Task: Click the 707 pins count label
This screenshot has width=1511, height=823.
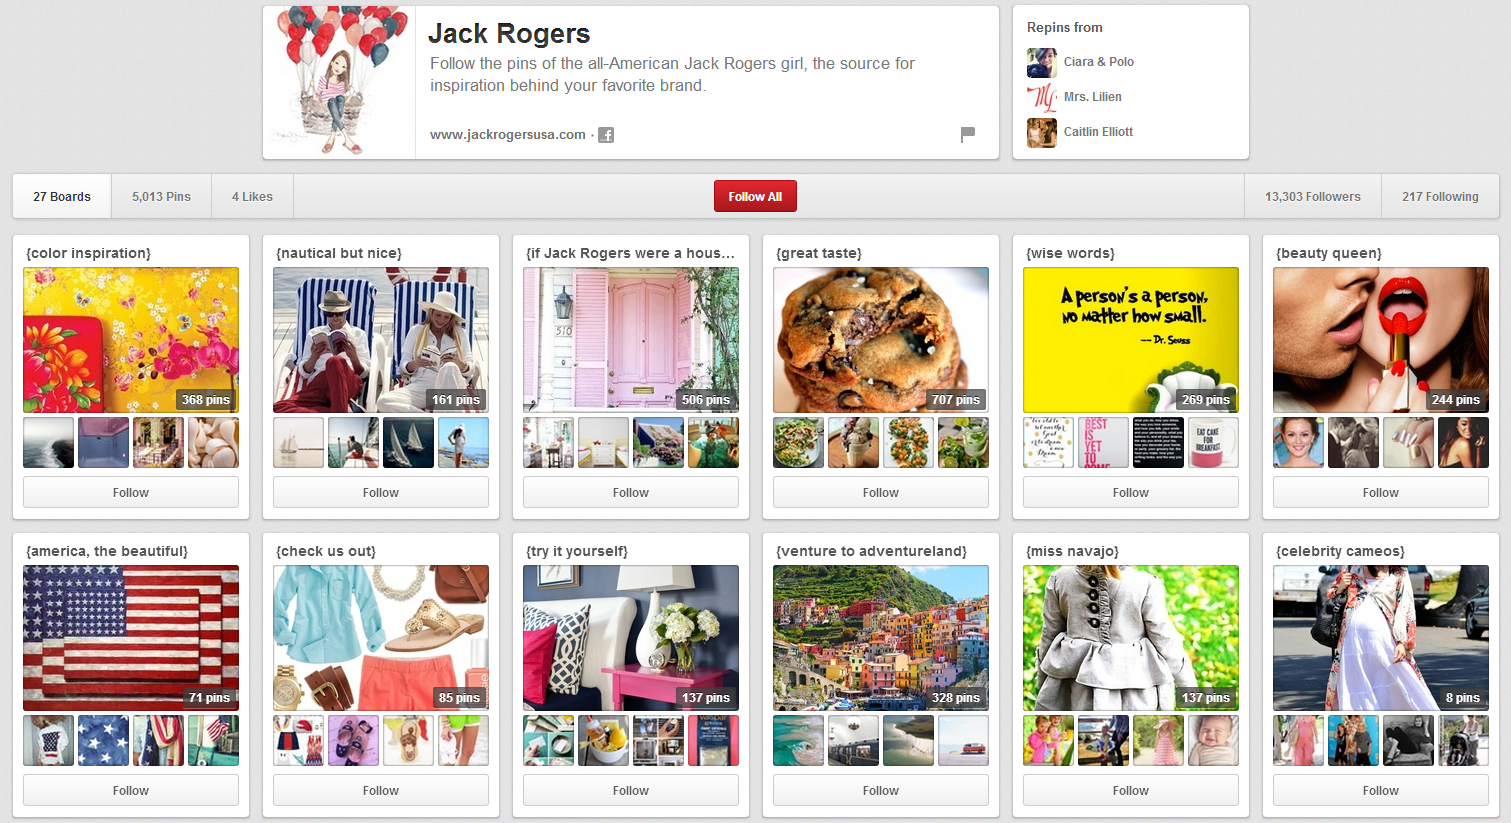Action: pos(956,400)
